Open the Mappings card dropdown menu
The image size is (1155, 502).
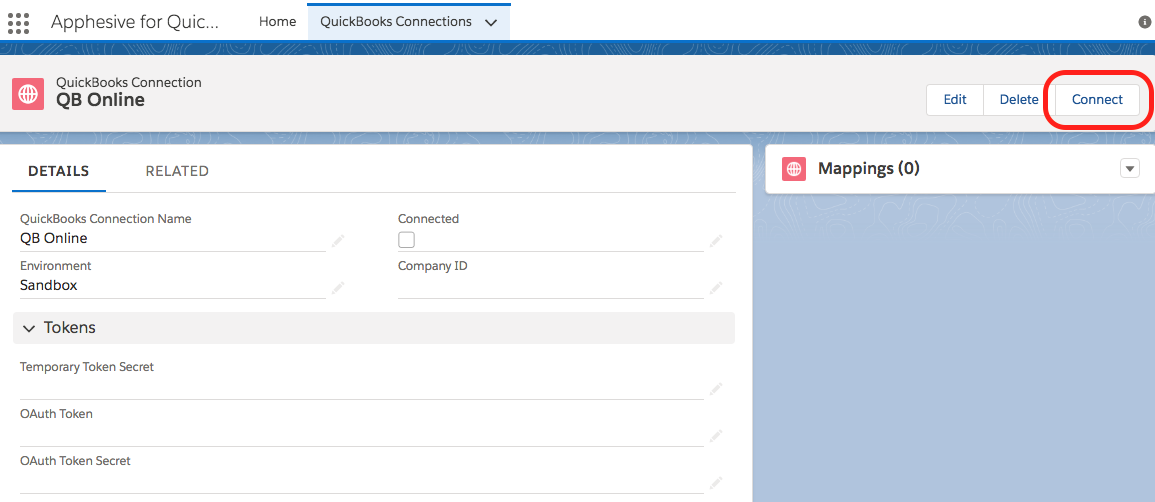tap(1129, 169)
